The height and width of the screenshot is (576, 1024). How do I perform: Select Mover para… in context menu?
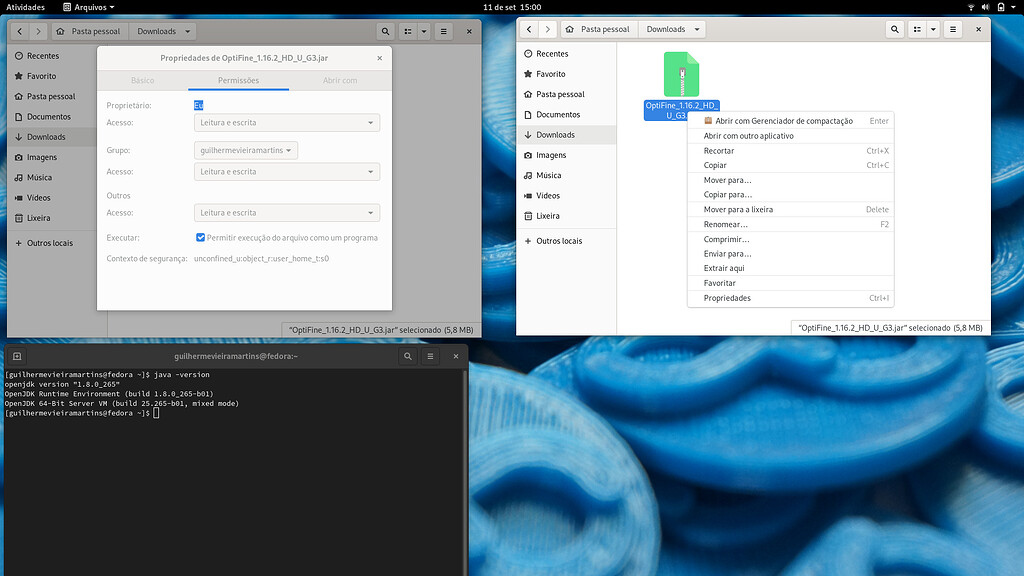(790, 180)
